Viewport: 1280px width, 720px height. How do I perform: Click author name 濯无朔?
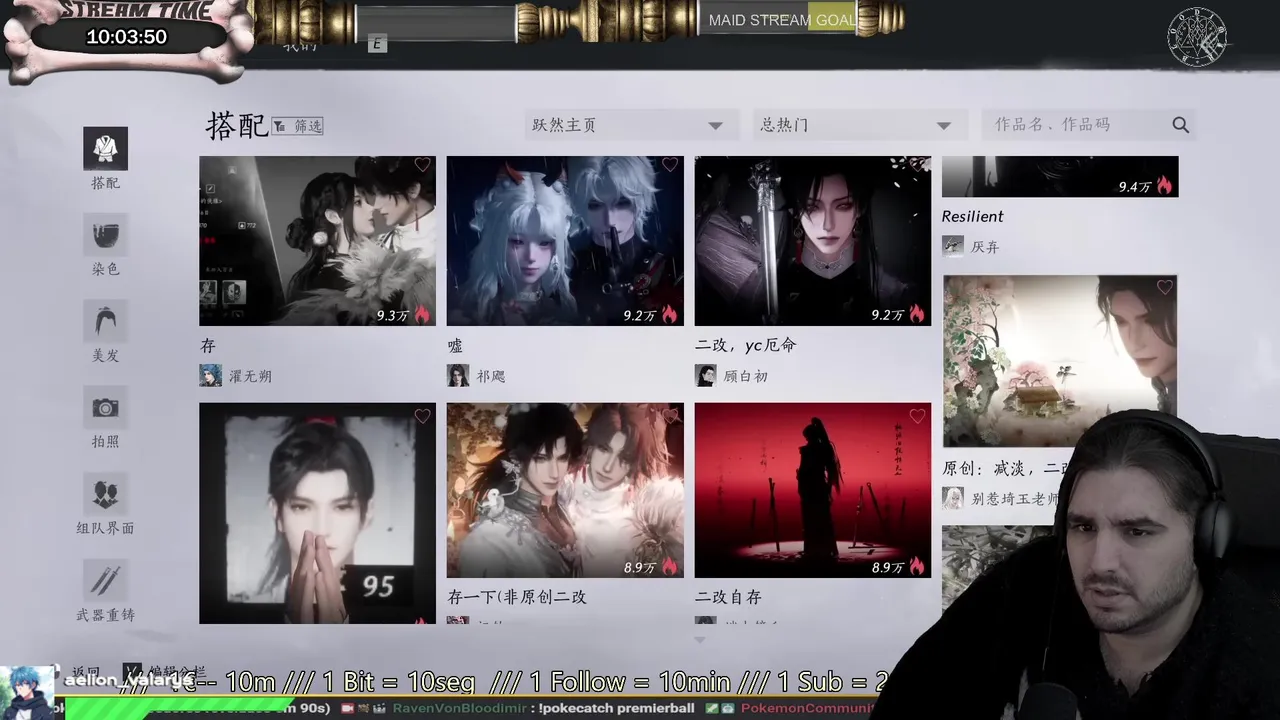(250, 377)
